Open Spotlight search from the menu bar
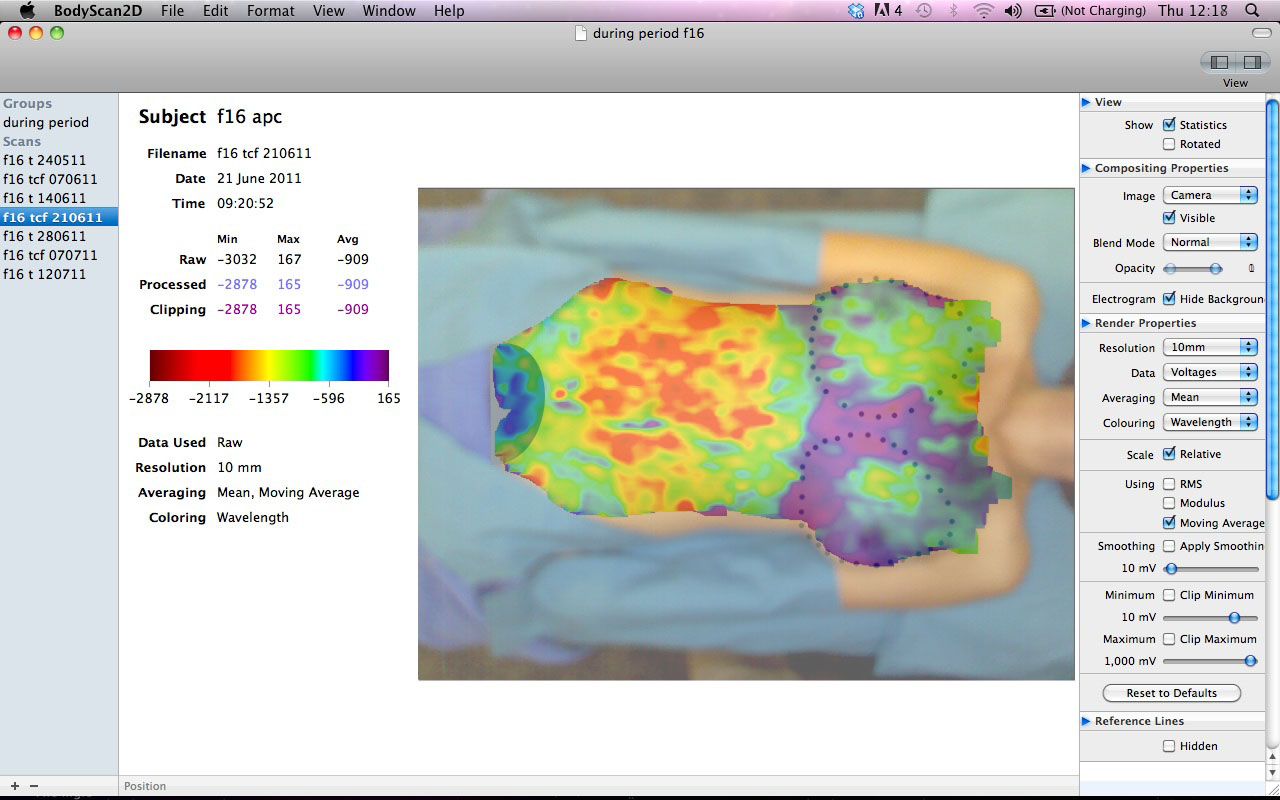The height and width of the screenshot is (800, 1280). pos(1250,11)
